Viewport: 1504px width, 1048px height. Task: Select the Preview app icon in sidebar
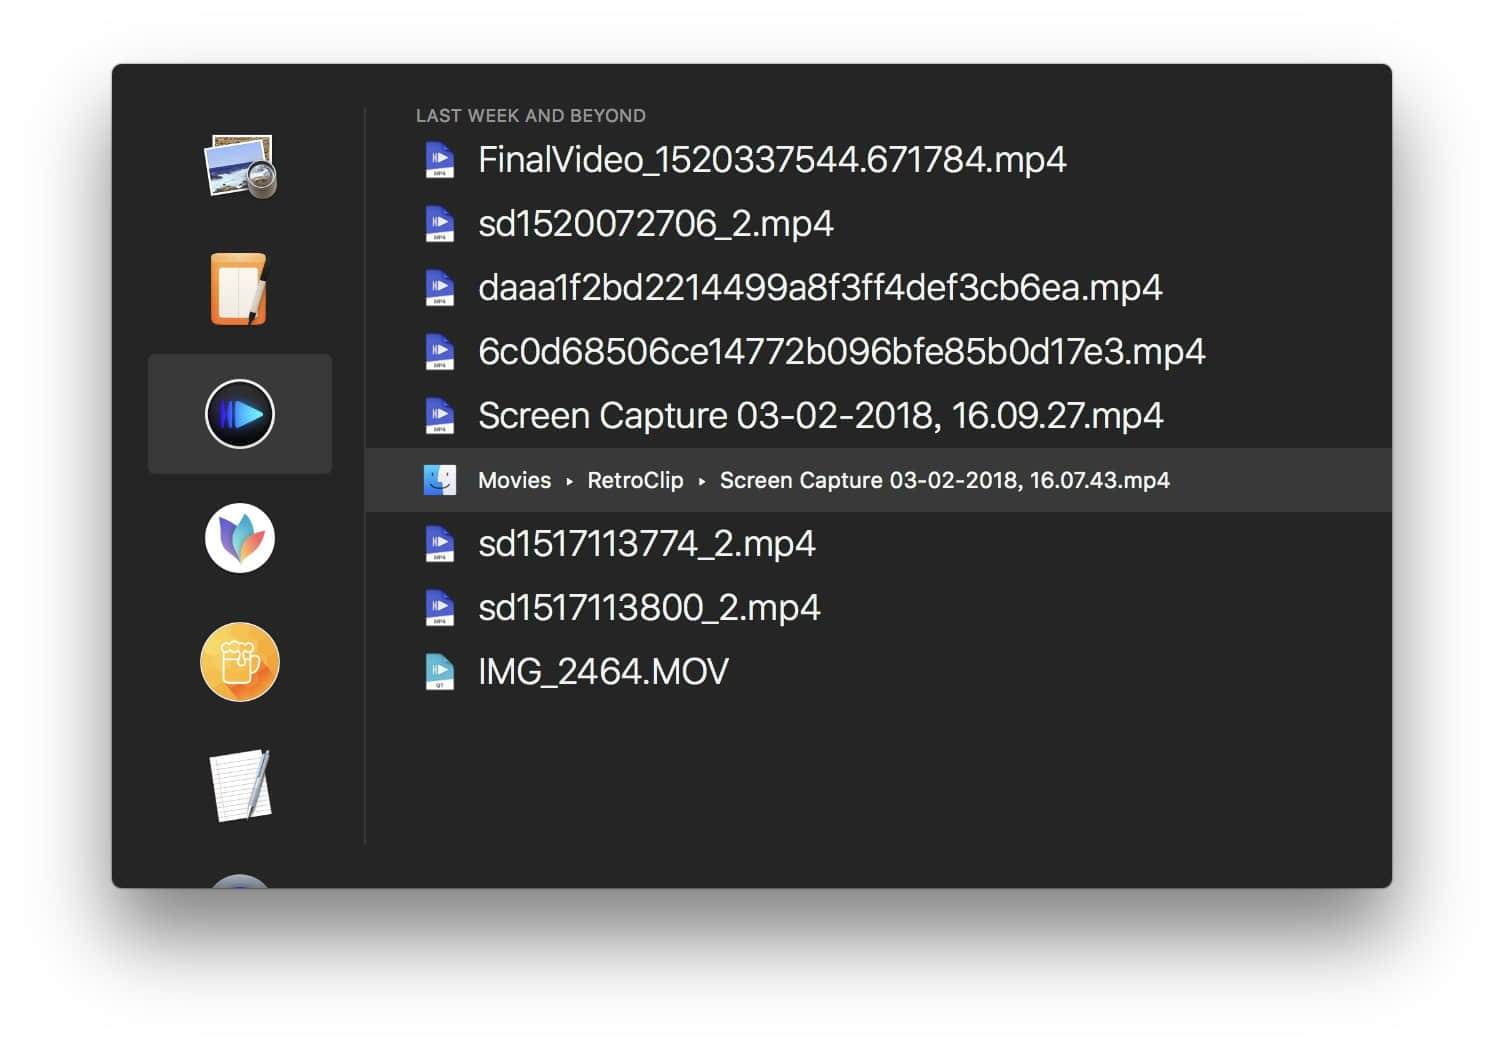[240, 167]
